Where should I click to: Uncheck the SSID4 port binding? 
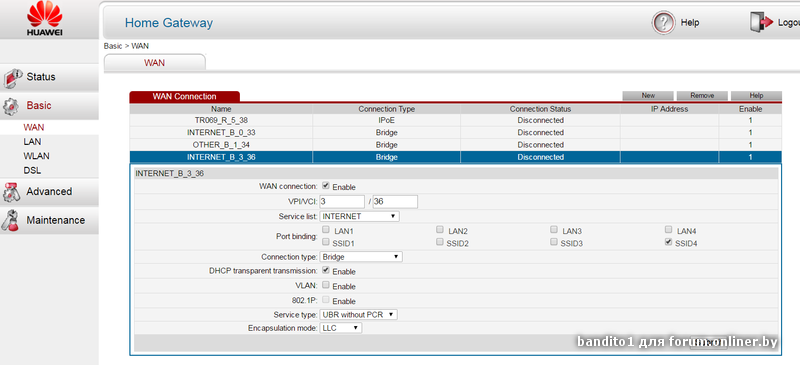(668, 242)
